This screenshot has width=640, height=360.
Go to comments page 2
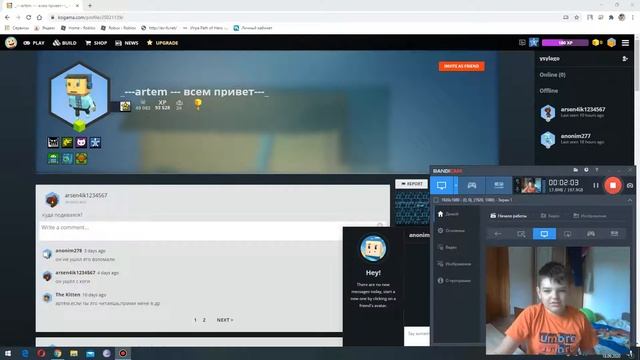[204, 320]
